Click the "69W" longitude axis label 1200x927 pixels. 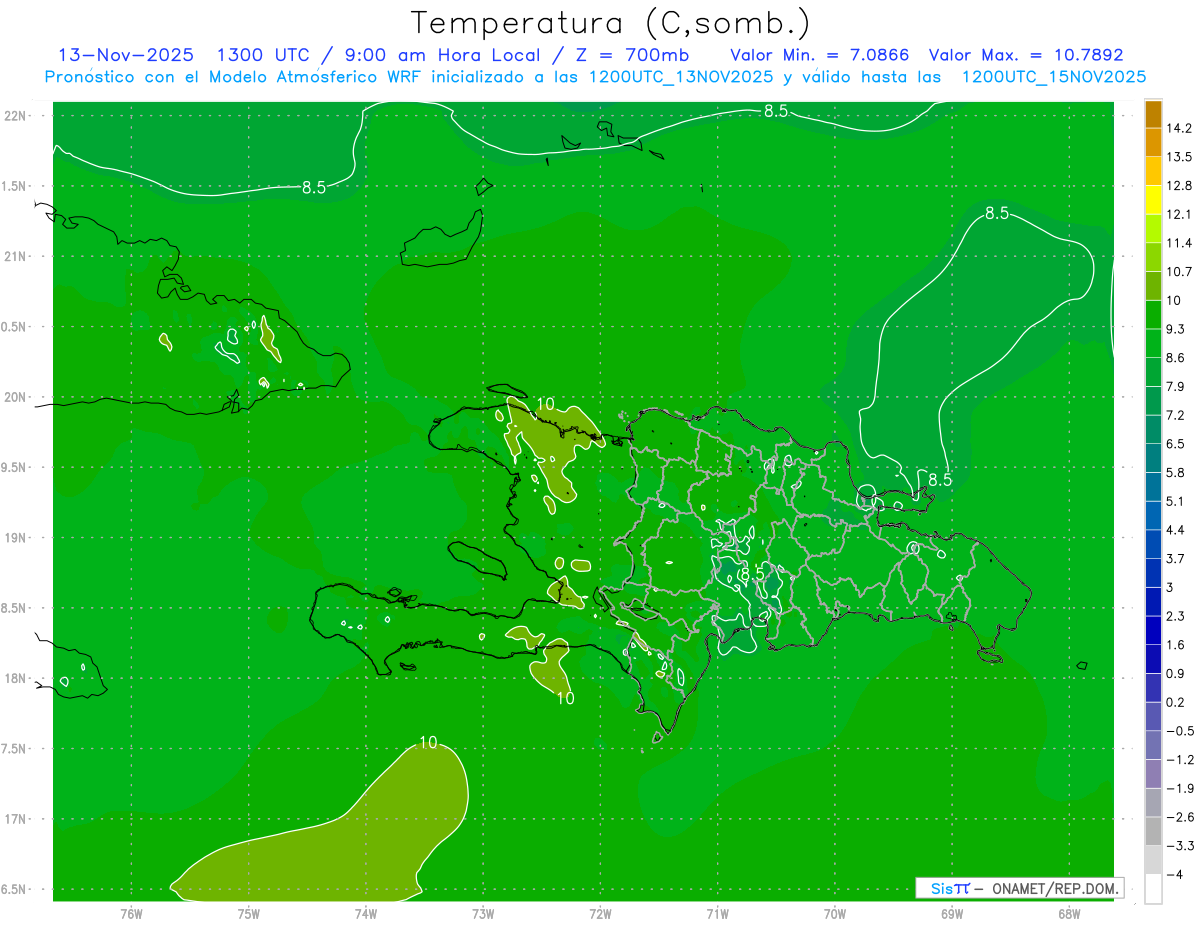[x=951, y=913]
